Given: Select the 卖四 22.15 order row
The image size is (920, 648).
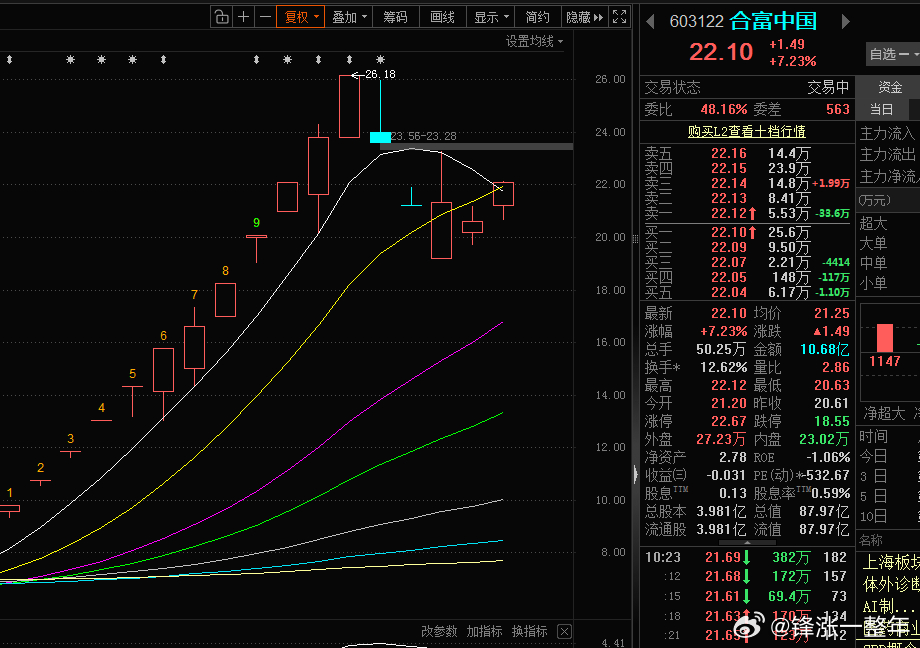Looking at the screenshot, I should [x=747, y=168].
